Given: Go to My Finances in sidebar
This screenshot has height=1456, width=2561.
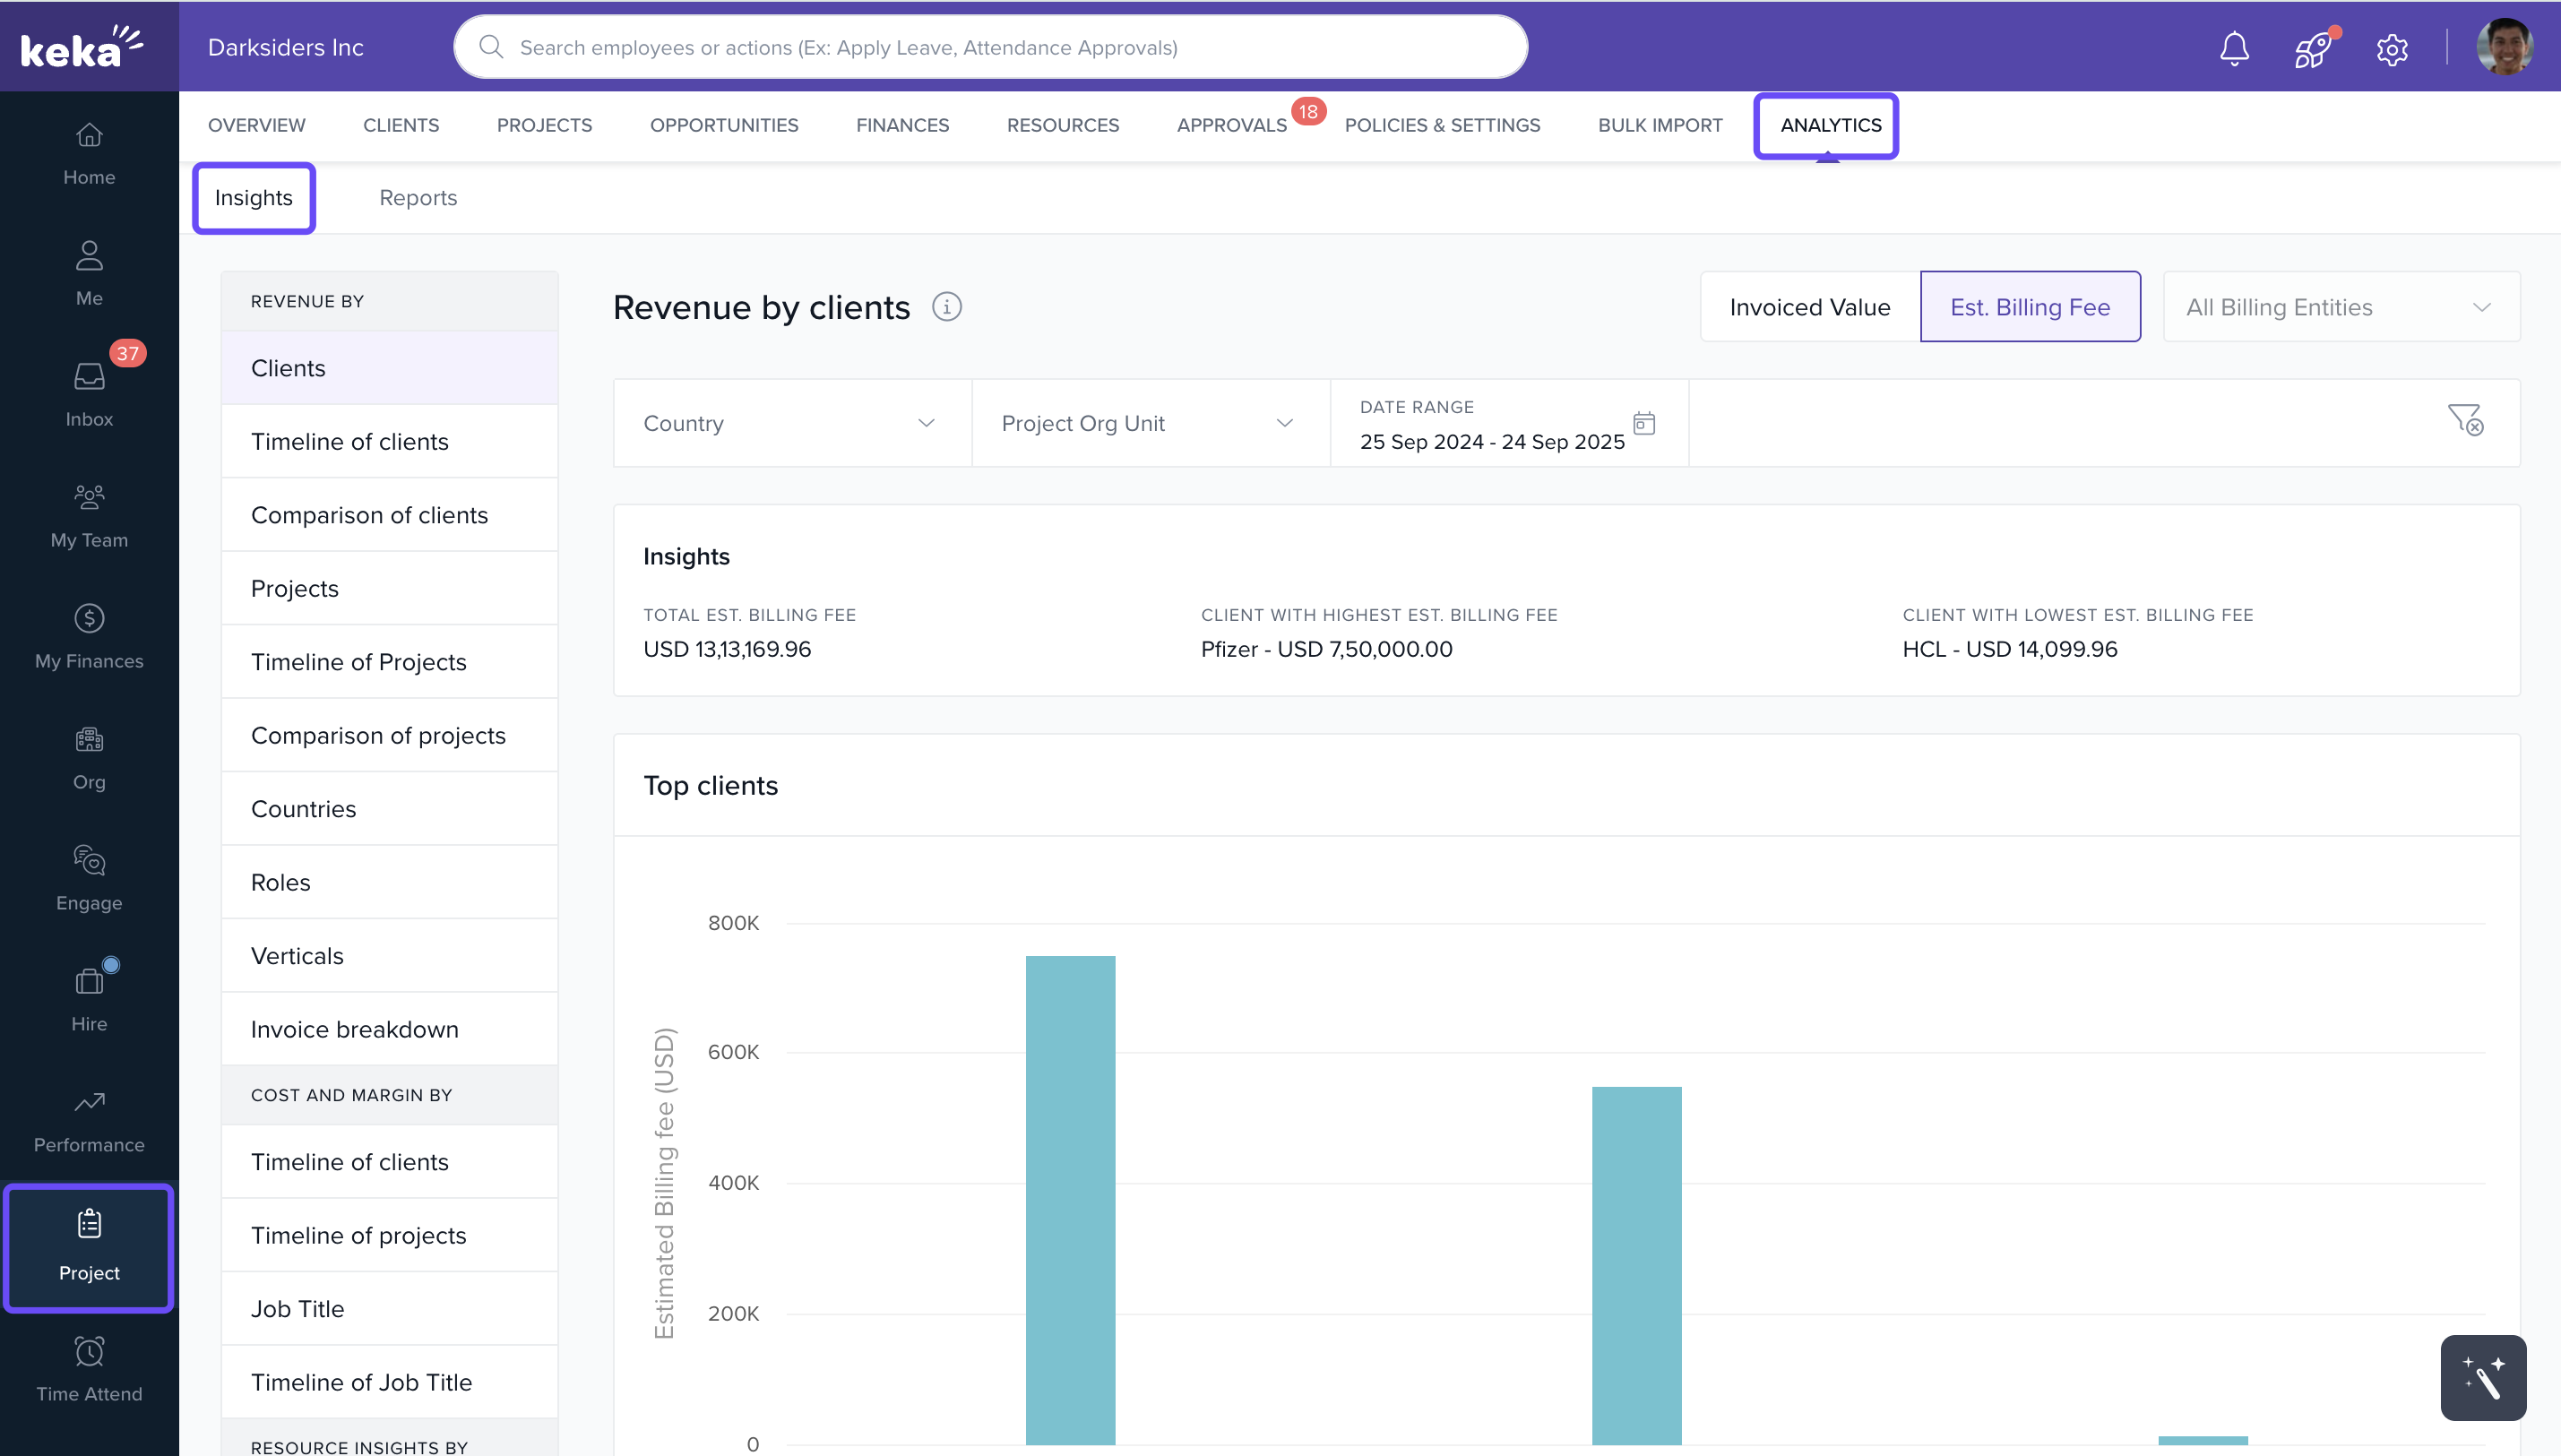Looking at the screenshot, I should click(x=89, y=636).
